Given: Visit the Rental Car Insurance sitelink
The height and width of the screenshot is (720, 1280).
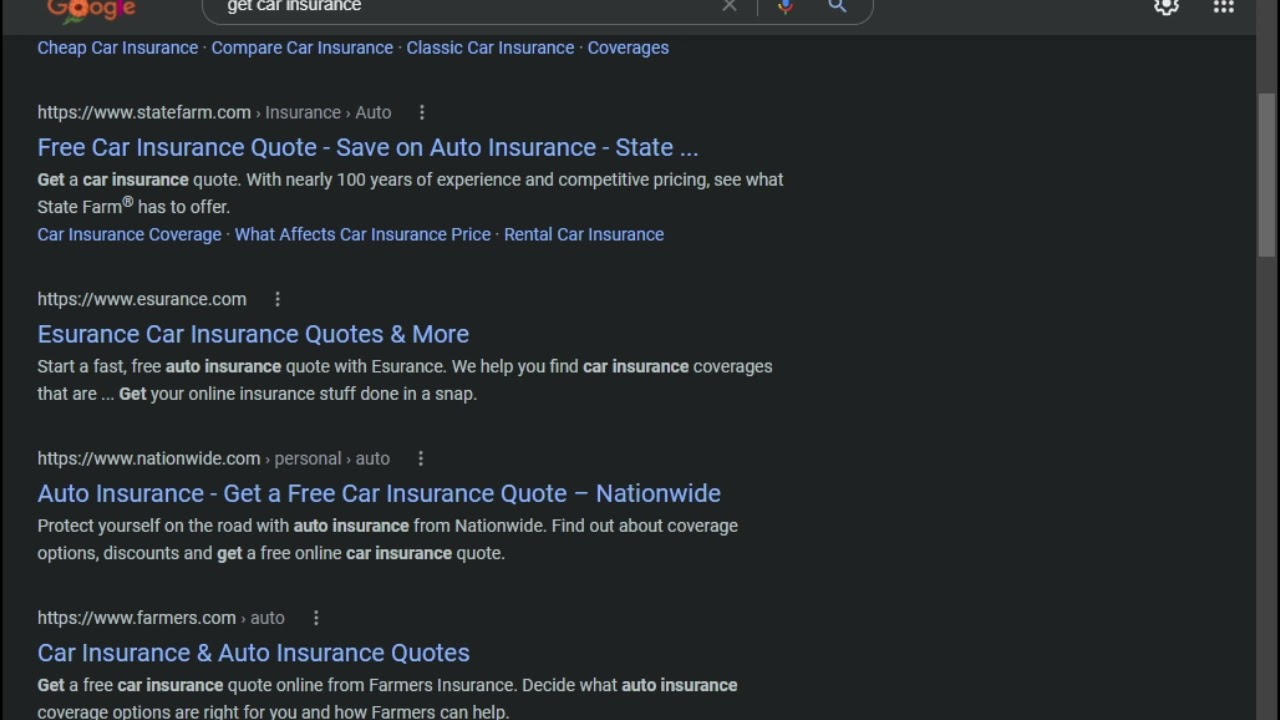Looking at the screenshot, I should [584, 234].
